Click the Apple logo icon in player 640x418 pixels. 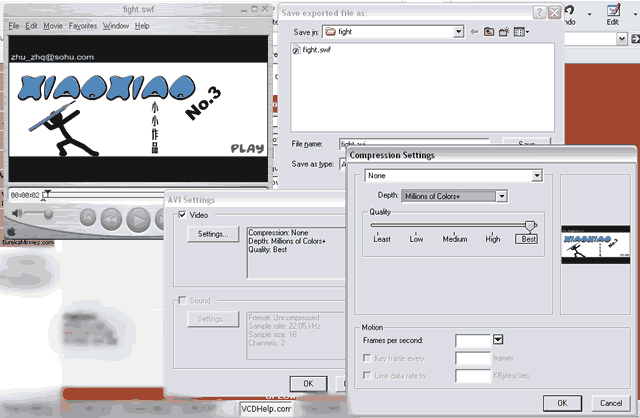11,231
